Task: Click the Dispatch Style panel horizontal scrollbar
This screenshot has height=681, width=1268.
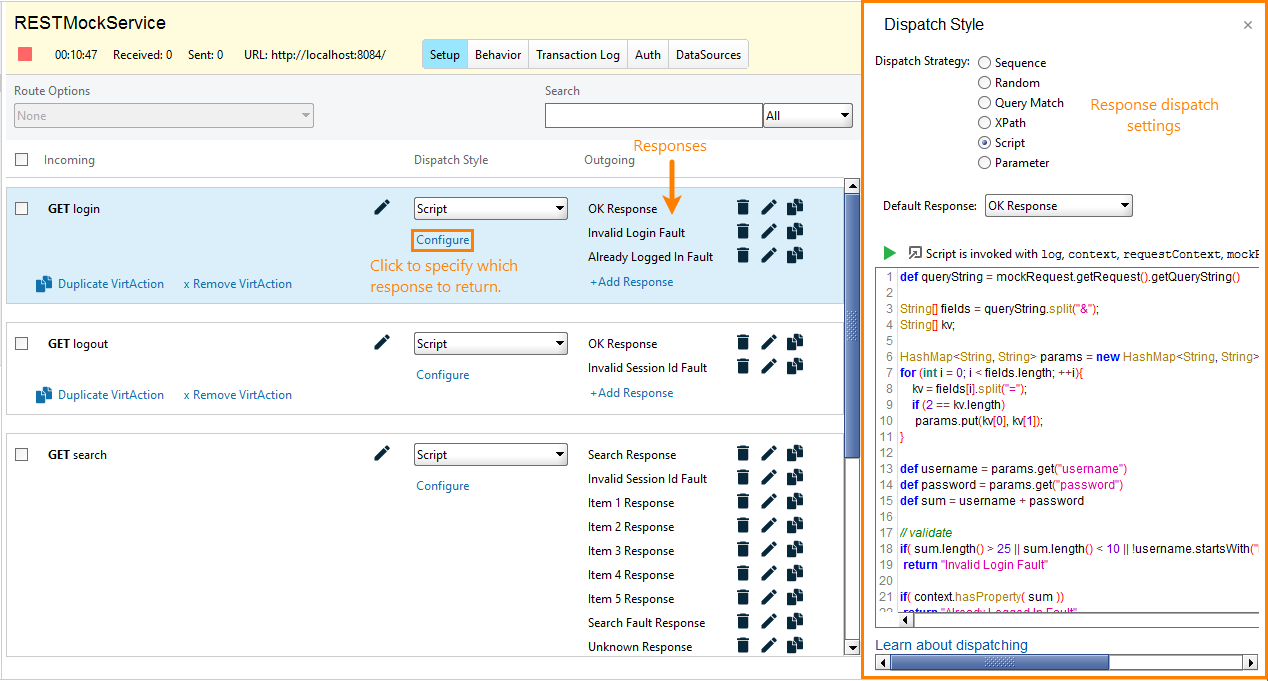Action: coord(1066,662)
